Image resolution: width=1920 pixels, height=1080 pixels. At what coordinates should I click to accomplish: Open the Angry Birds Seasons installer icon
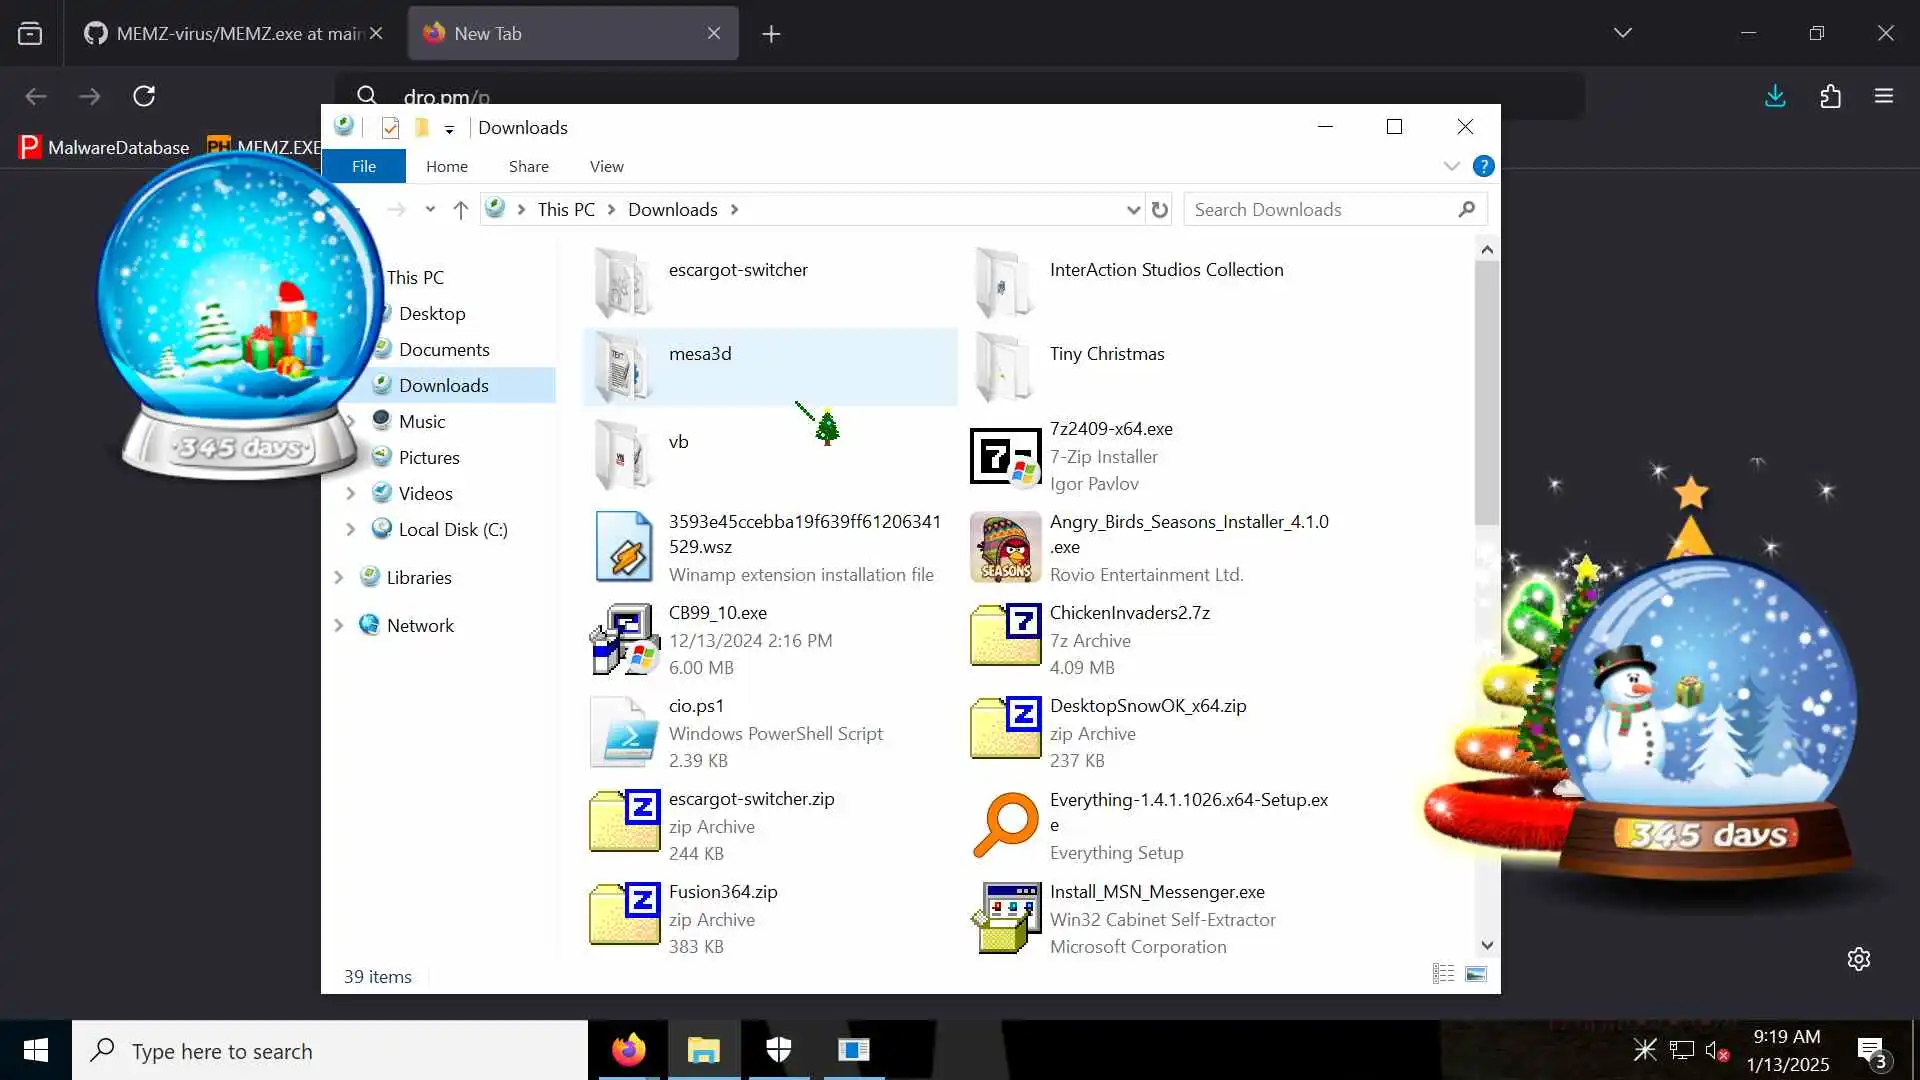1005,547
